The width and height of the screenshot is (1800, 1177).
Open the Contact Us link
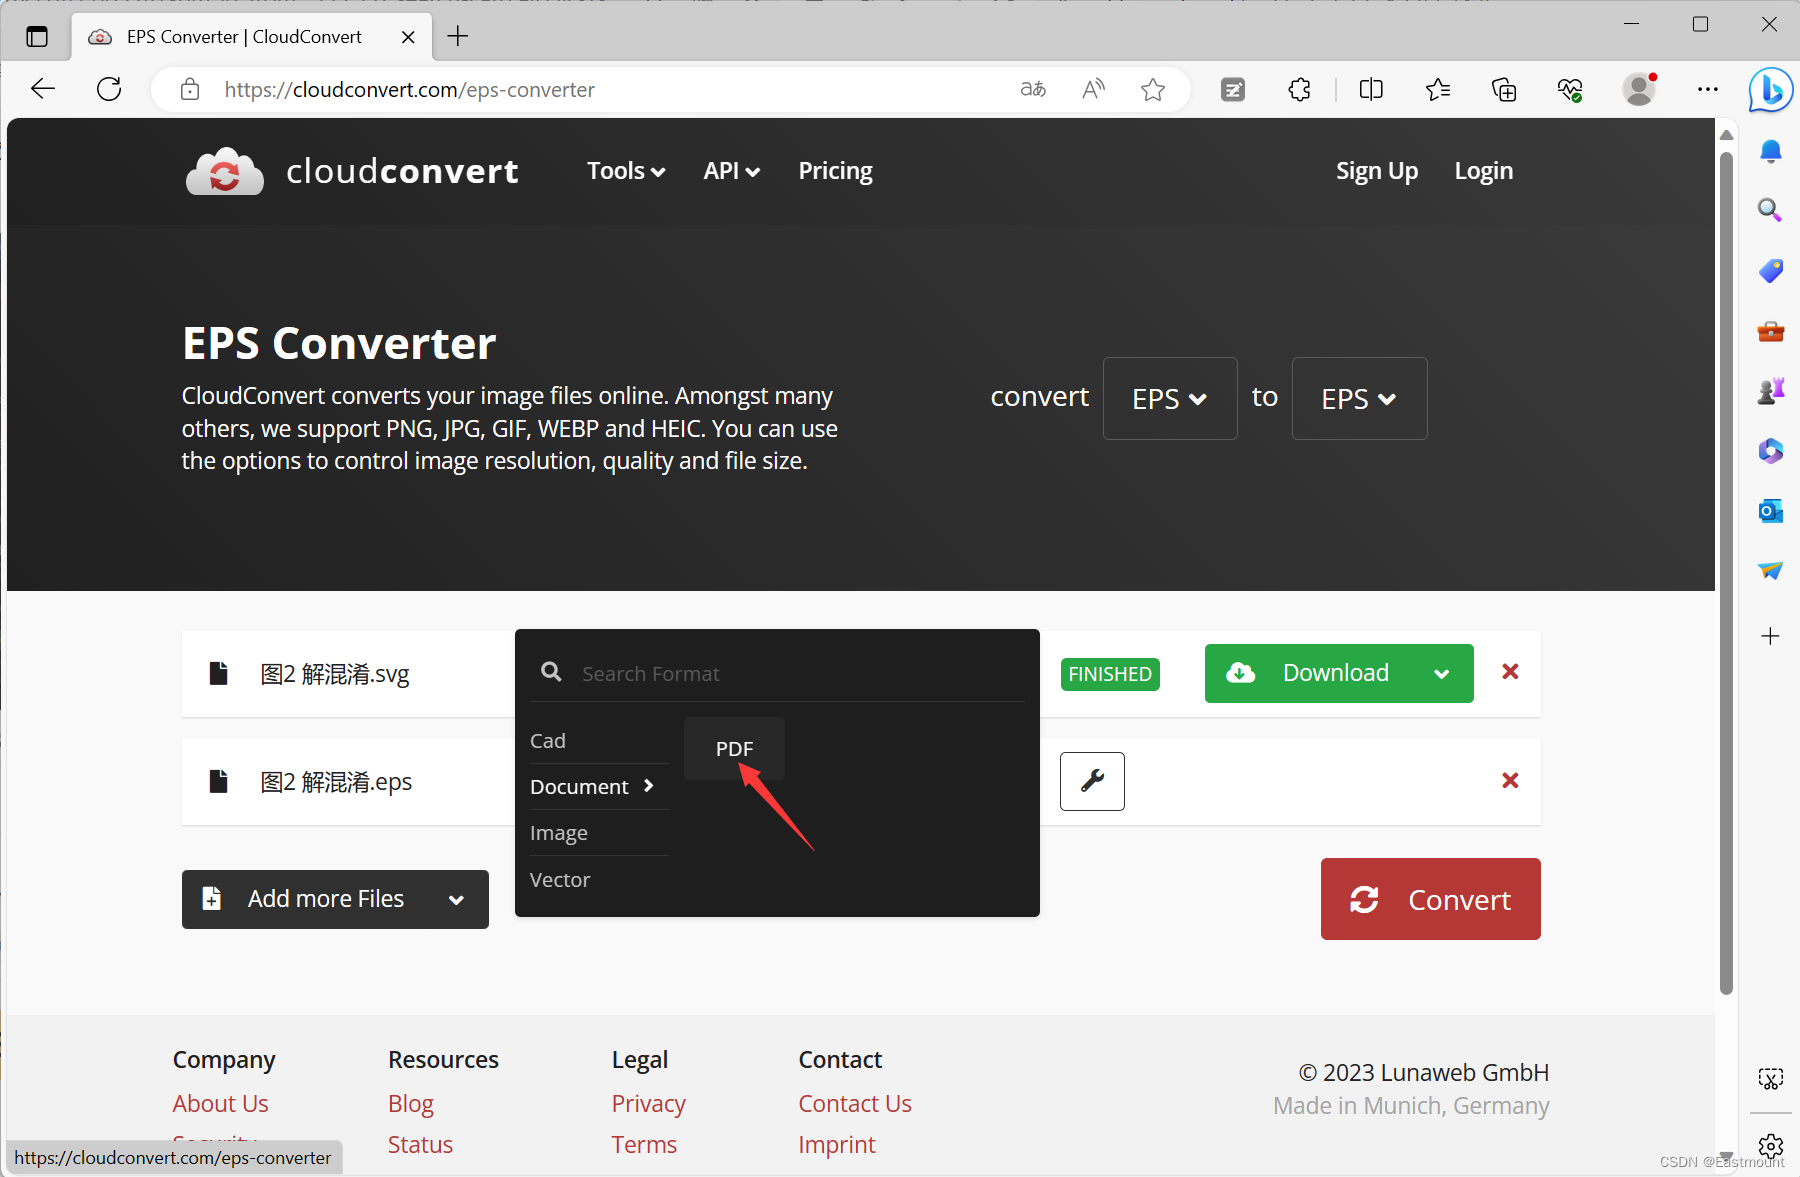[855, 1104]
